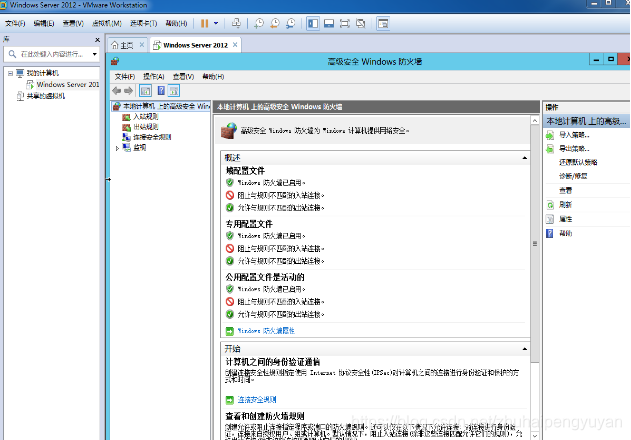Viewport: 631px width, 440px height.
Task: Open the 查看 action in the actions pane
Action: pyautogui.click(x=565, y=190)
